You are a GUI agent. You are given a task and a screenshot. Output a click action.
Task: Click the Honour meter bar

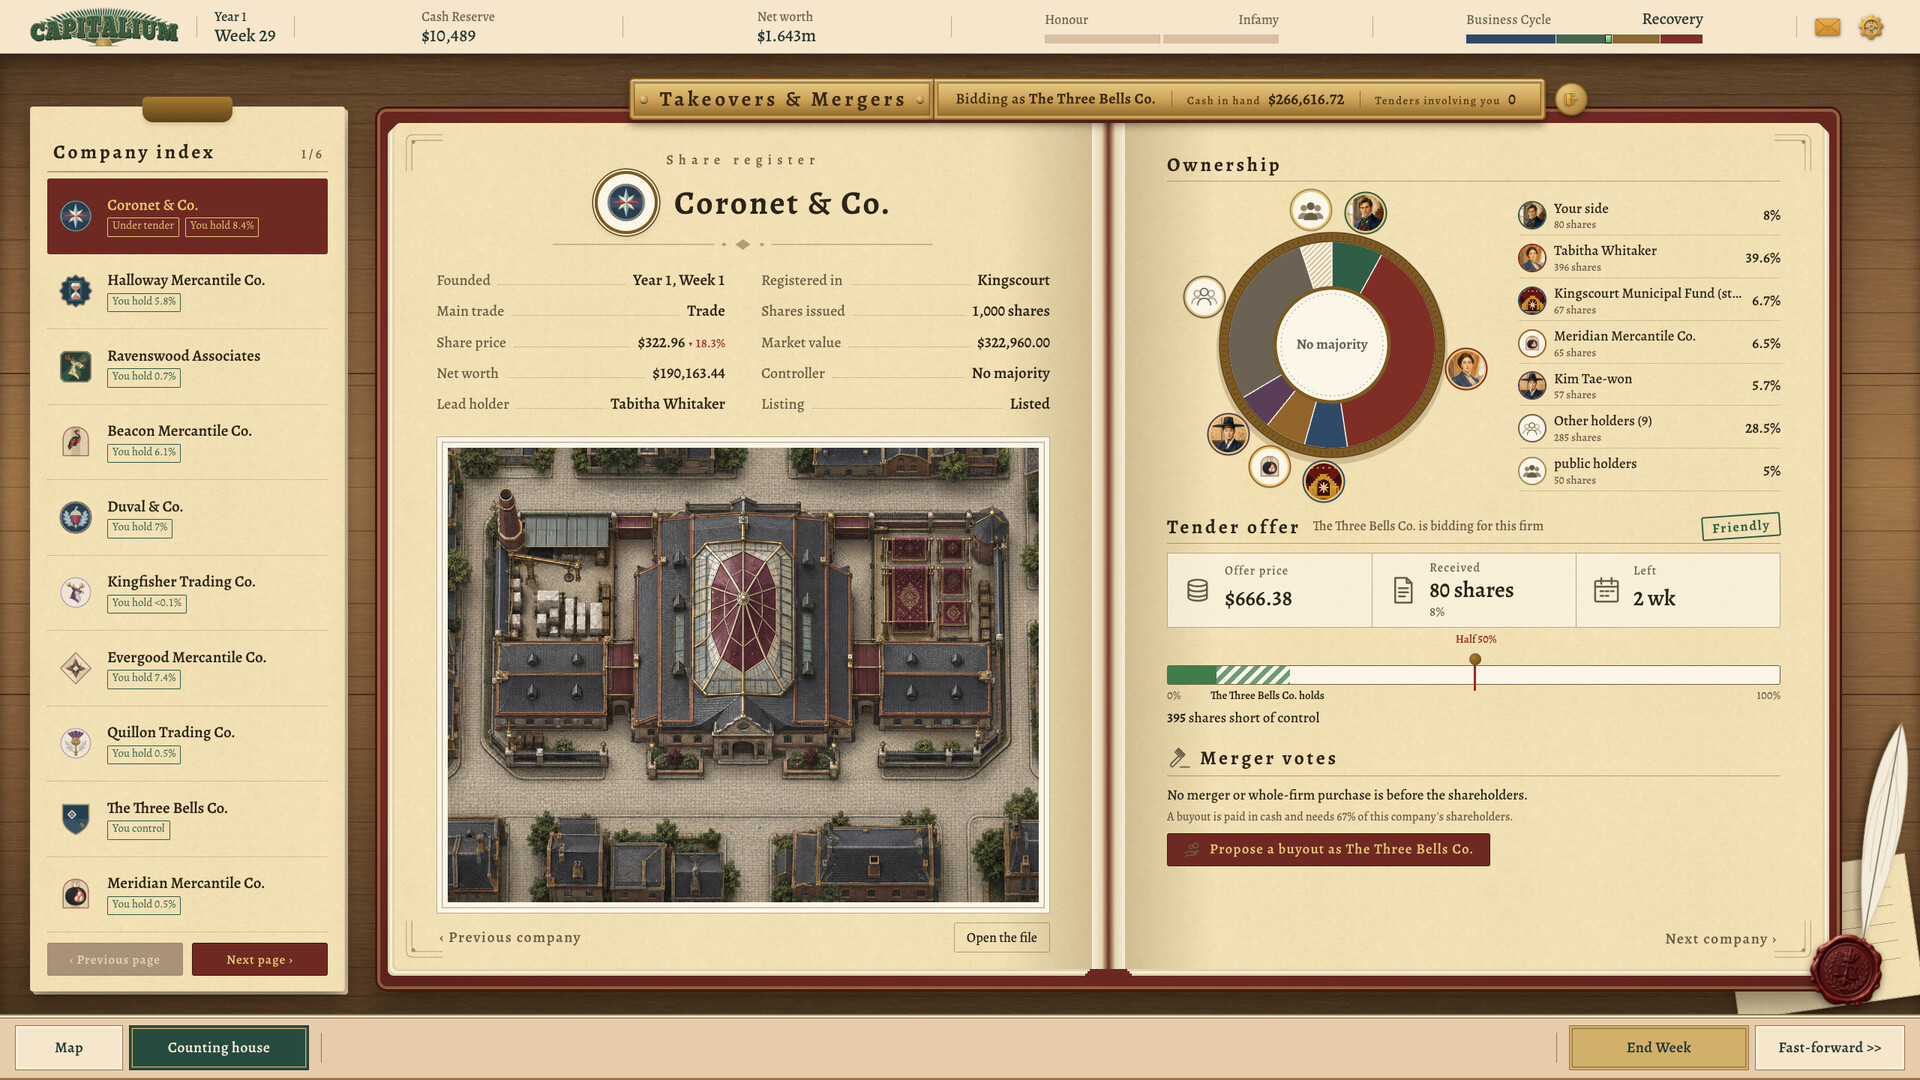tap(1102, 39)
